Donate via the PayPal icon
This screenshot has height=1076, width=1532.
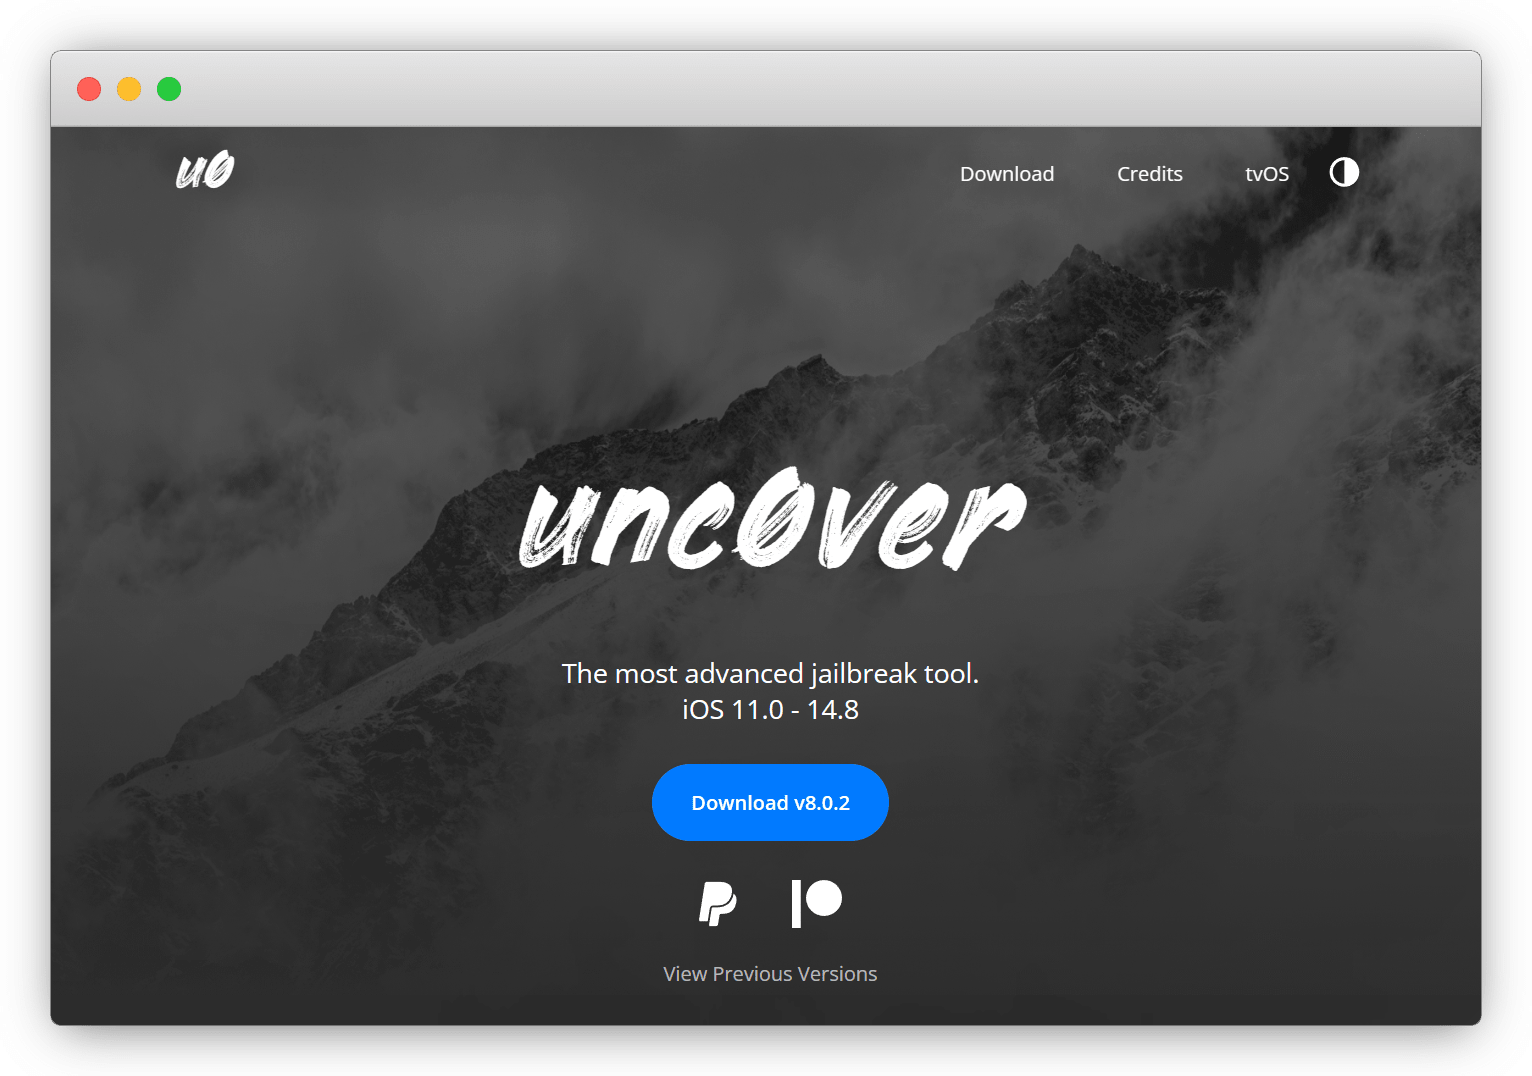pos(717,903)
